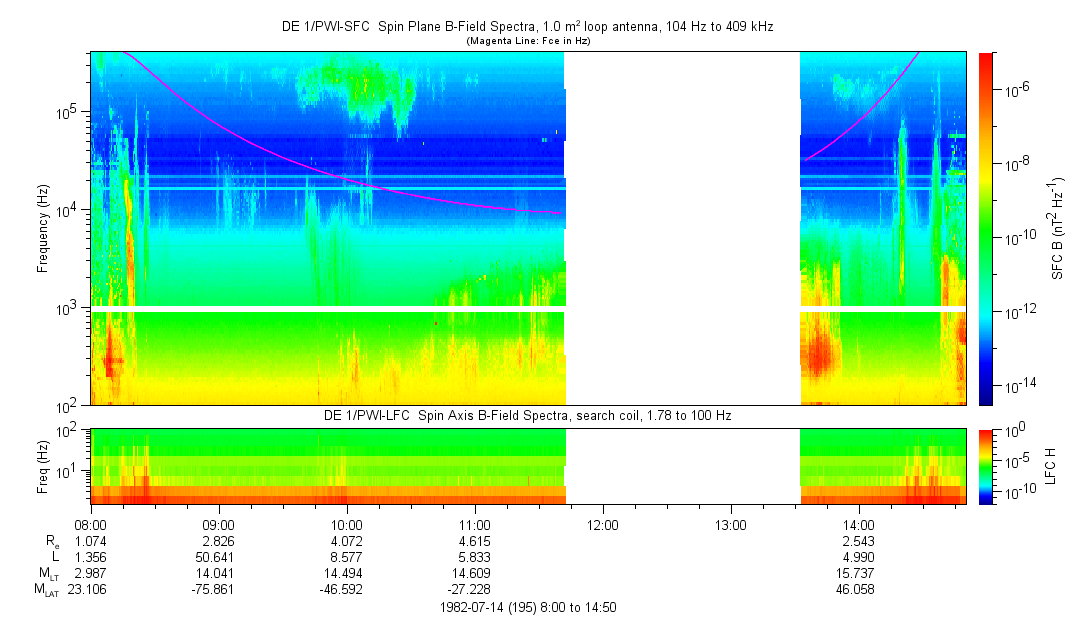
Task: Click the LFC search coil panel title
Action: coord(528,416)
